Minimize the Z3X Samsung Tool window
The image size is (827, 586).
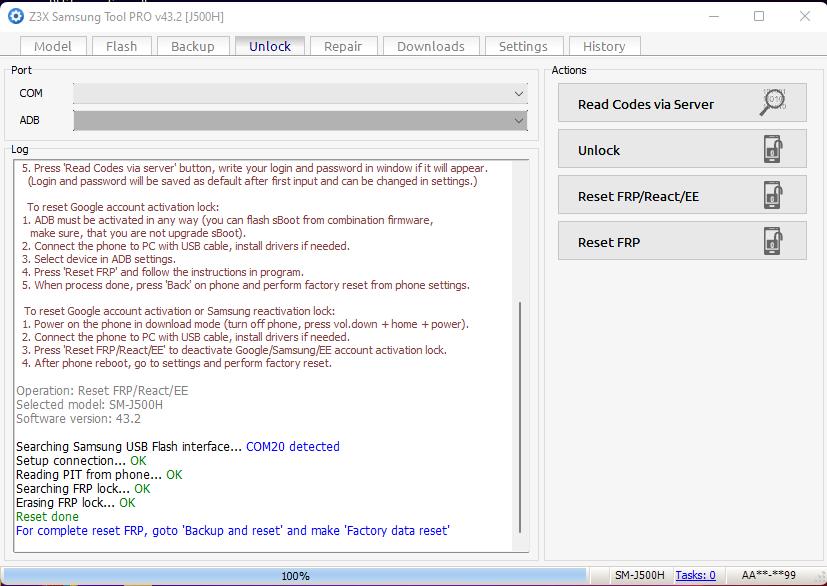[x=714, y=16]
